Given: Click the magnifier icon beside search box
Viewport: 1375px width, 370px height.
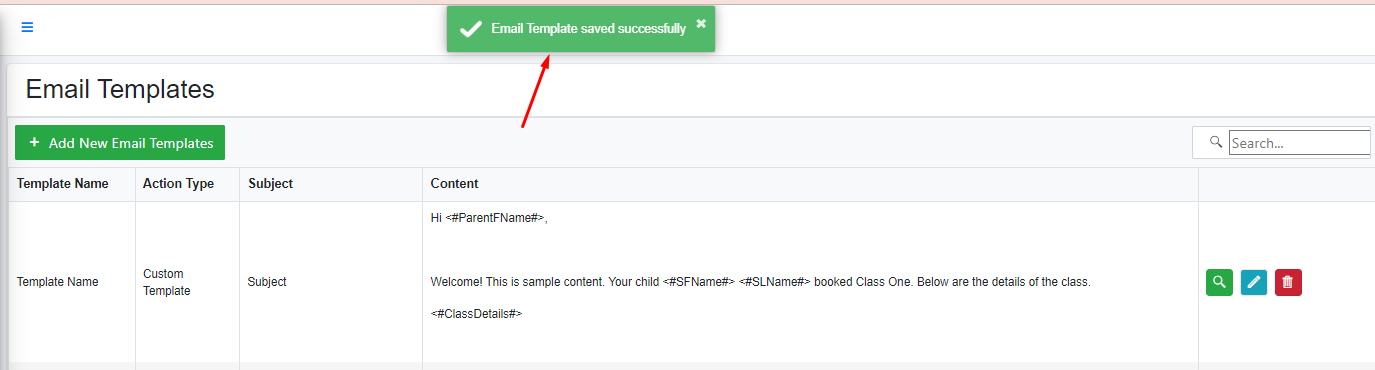Looking at the screenshot, I should point(1216,142).
